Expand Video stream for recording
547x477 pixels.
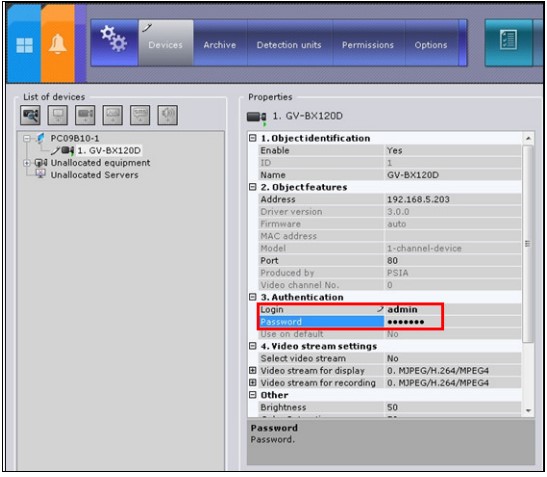click(x=253, y=382)
